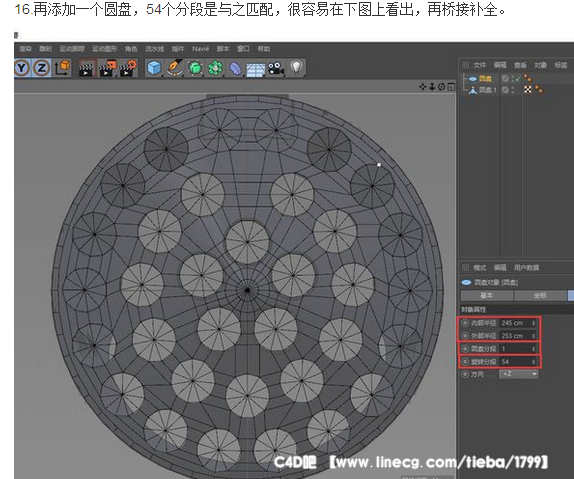The width and height of the screenshot is (574, 479).
Task: Toggle the Y axis lock button
Action: [x=22, y=68]
